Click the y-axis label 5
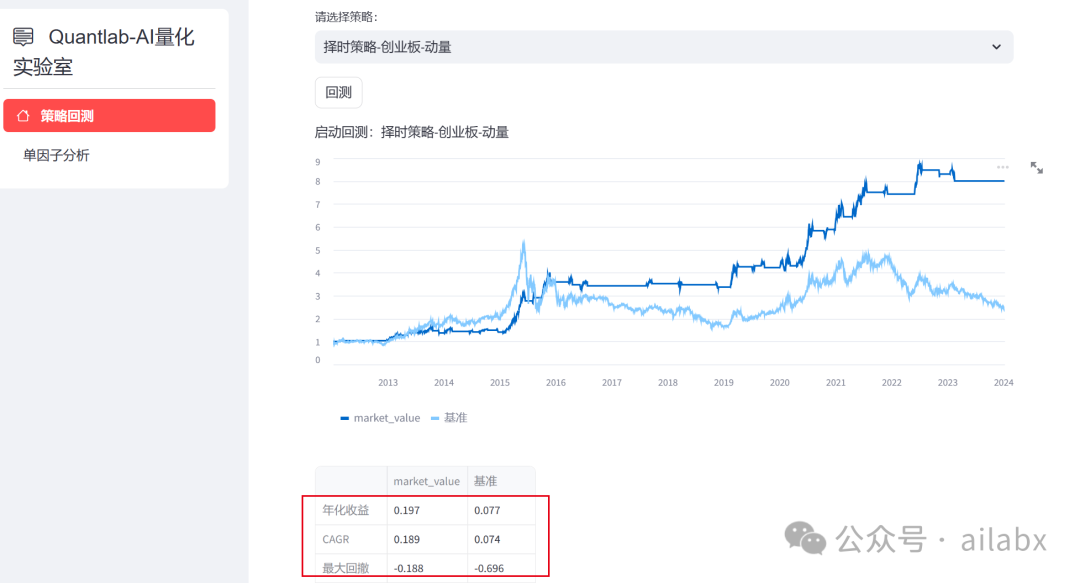 [318, 251]
